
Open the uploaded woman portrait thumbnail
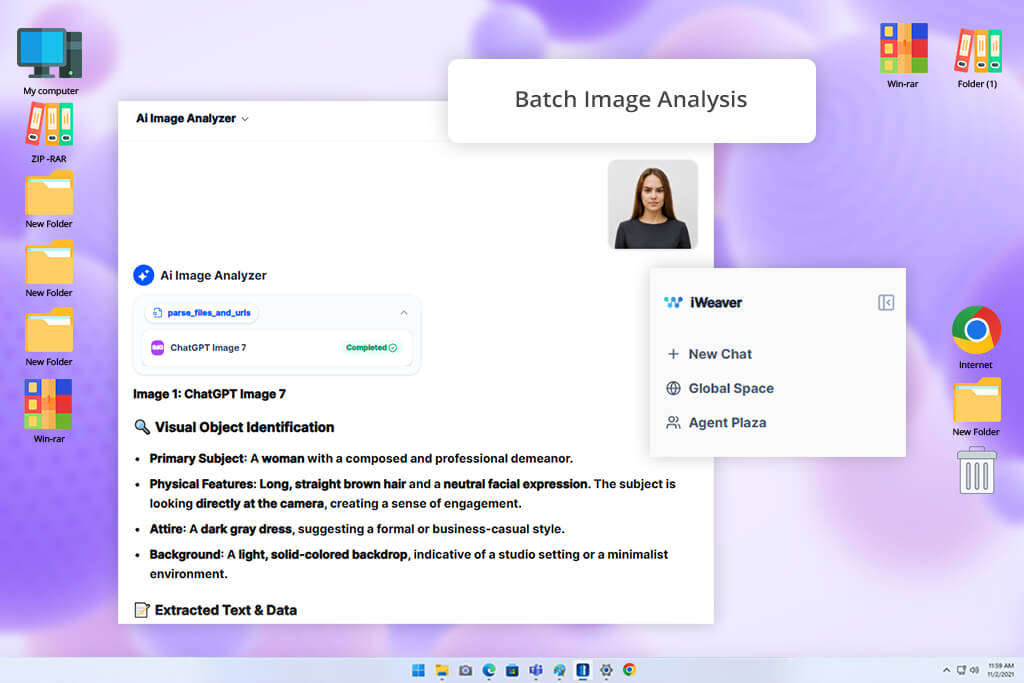[652, 204]
